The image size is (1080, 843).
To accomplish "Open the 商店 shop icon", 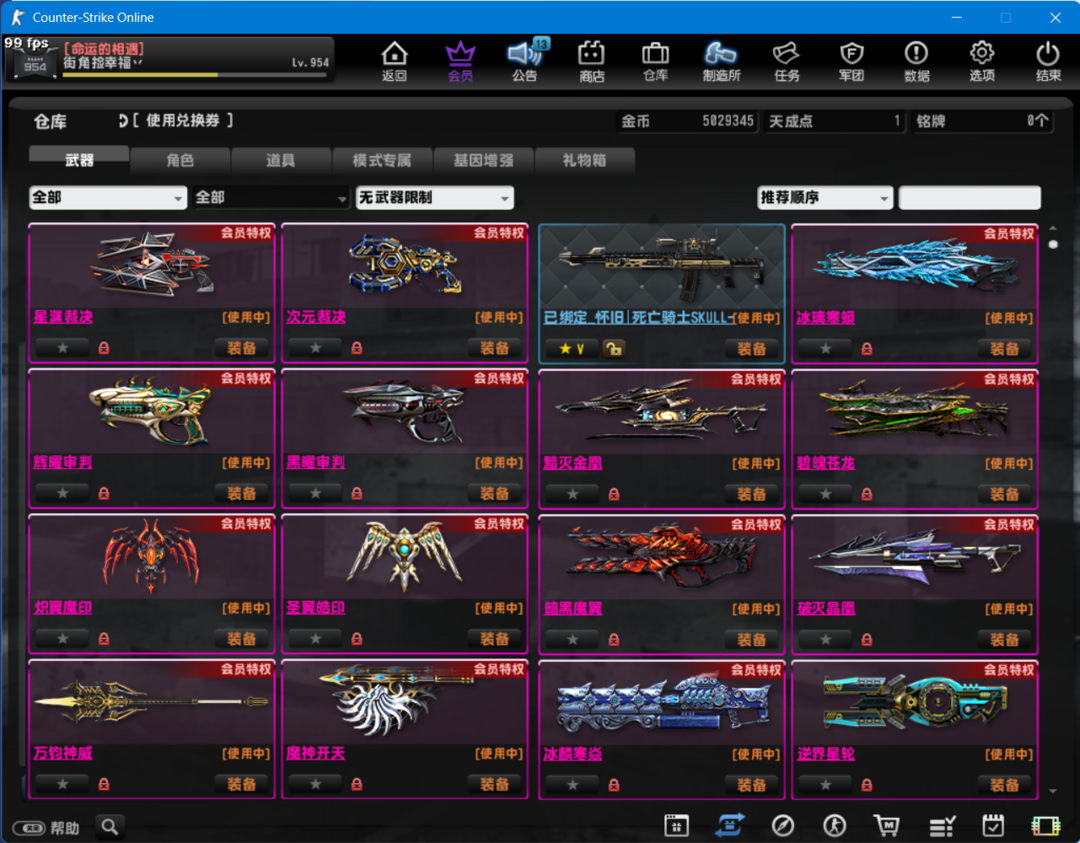I will coord(591,61).
